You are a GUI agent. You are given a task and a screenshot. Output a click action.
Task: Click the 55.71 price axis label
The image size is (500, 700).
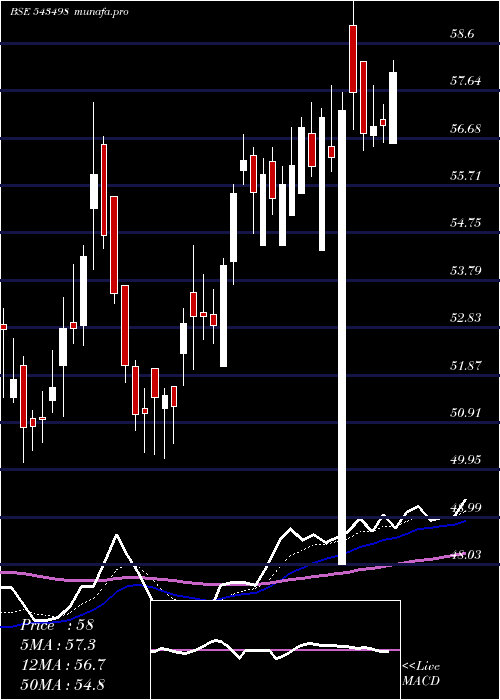click(x=466, y=175)
